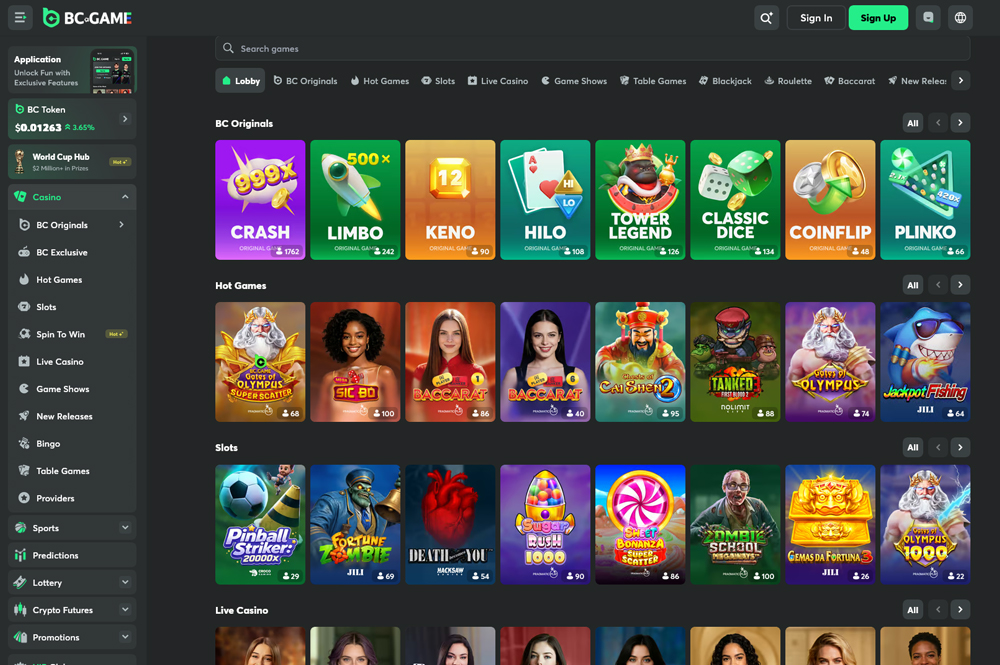Click All button for BC Originals
Screen dimensions: 1000x665
click(913, 123)
